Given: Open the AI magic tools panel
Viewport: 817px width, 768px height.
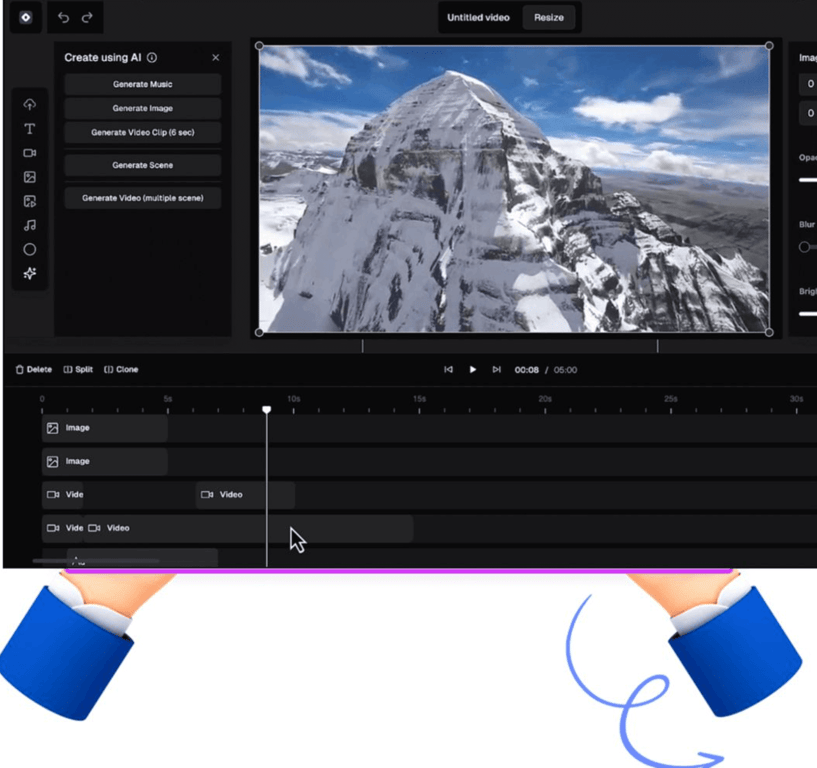Looking at the screenshot, I should click(x=29, y=273).
